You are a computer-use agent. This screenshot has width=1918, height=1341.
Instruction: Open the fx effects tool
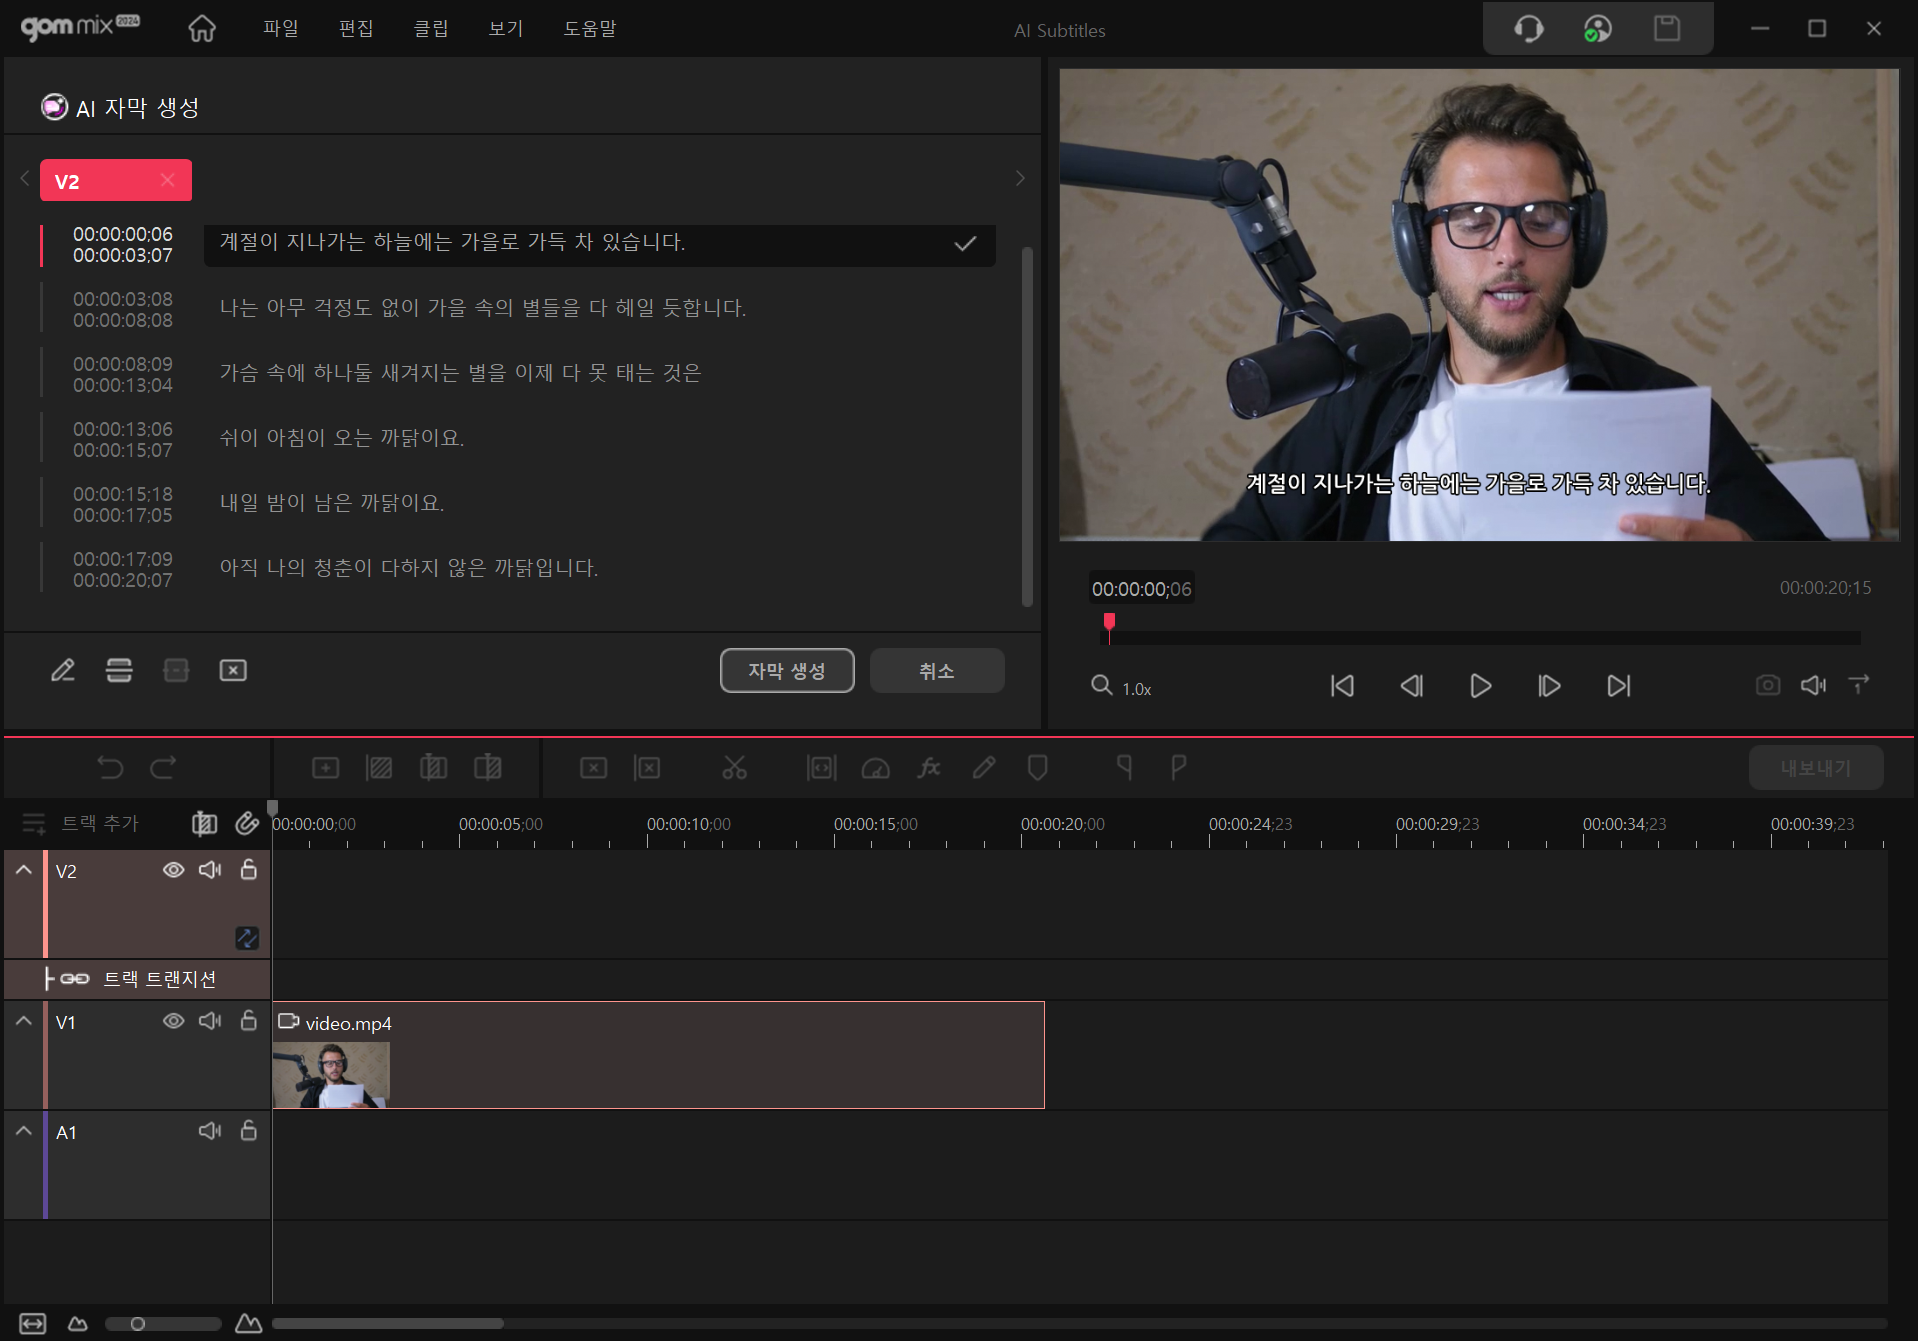929,768
